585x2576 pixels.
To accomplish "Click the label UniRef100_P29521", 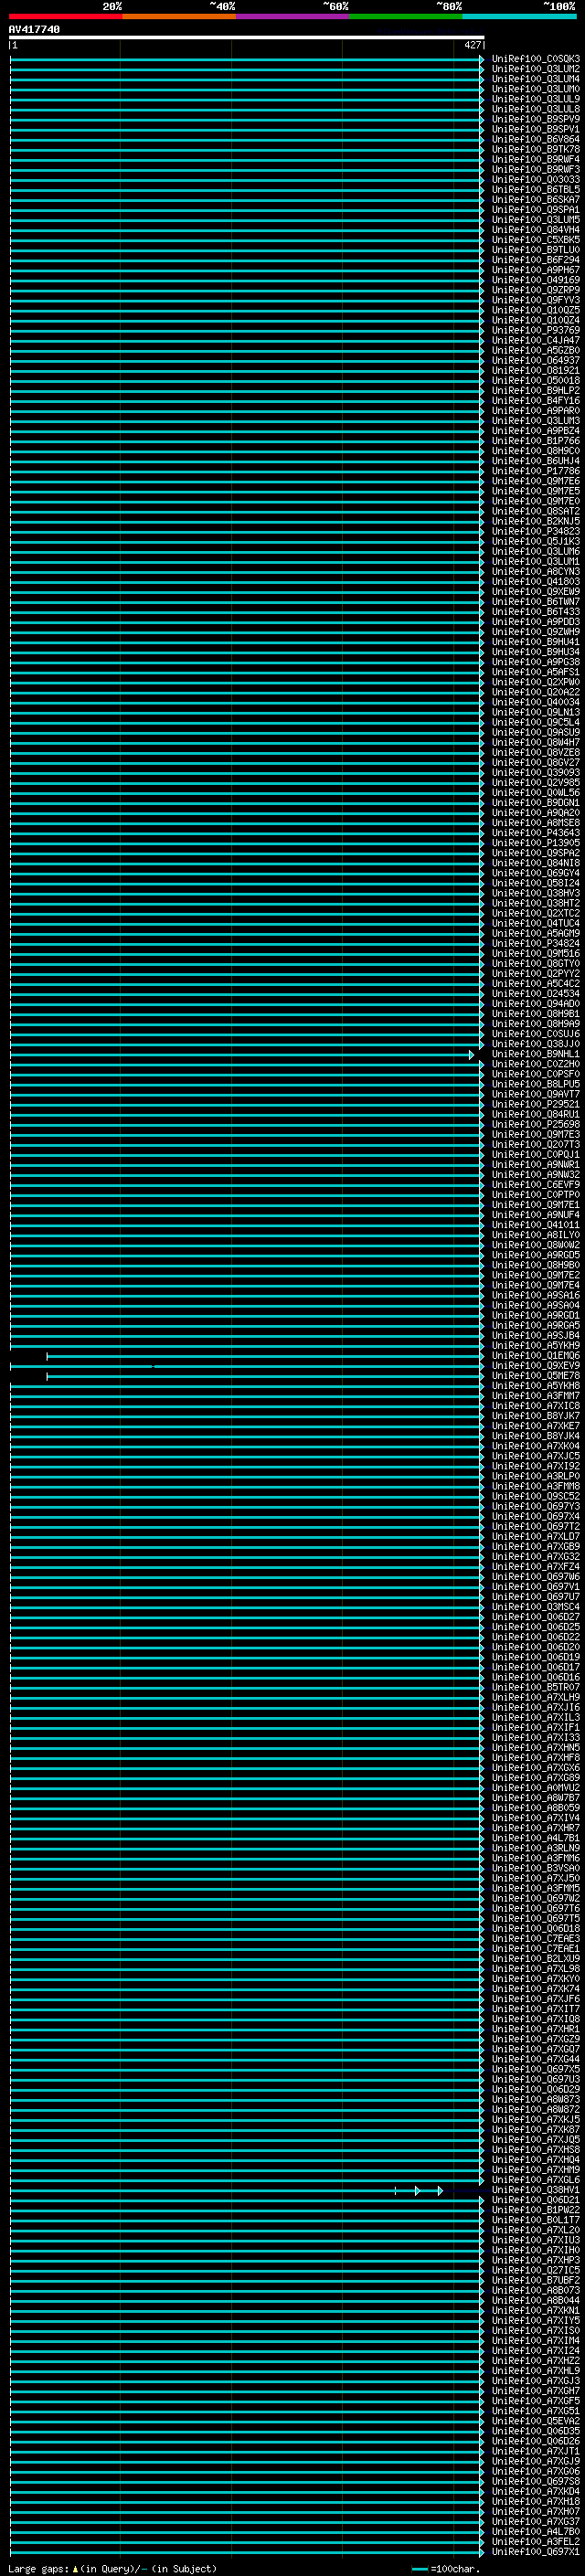I will (x=536, y=1104).
